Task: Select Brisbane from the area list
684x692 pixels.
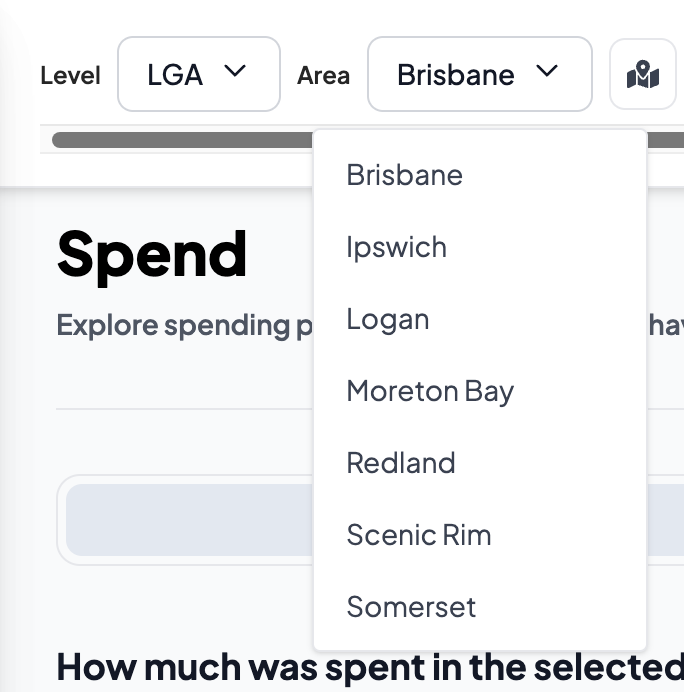Action: (404, 175)
